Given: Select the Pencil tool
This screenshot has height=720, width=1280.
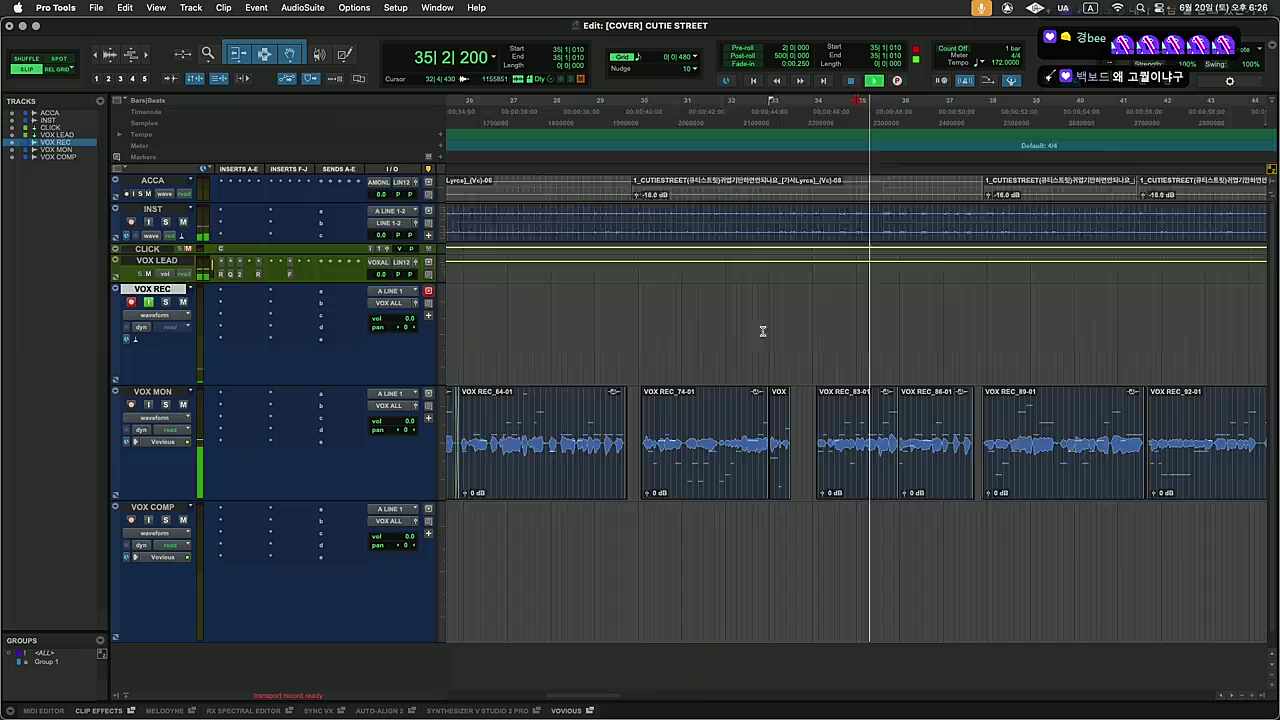Looking at the screenshot, I should [344, 54].
